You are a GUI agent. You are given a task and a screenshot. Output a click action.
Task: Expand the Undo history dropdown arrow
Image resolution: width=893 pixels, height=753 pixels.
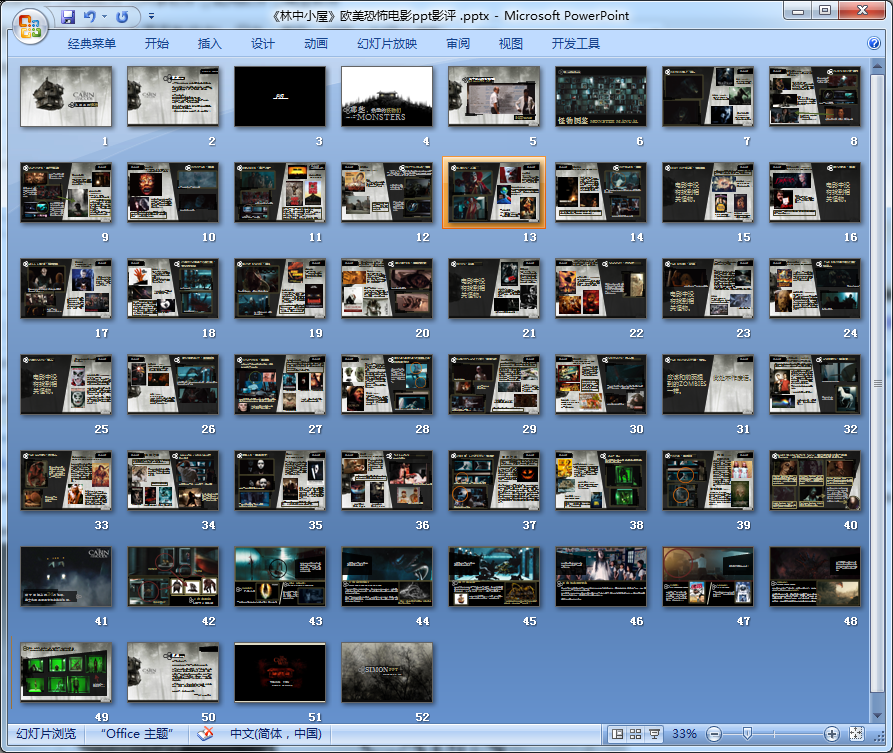(105, 17)
